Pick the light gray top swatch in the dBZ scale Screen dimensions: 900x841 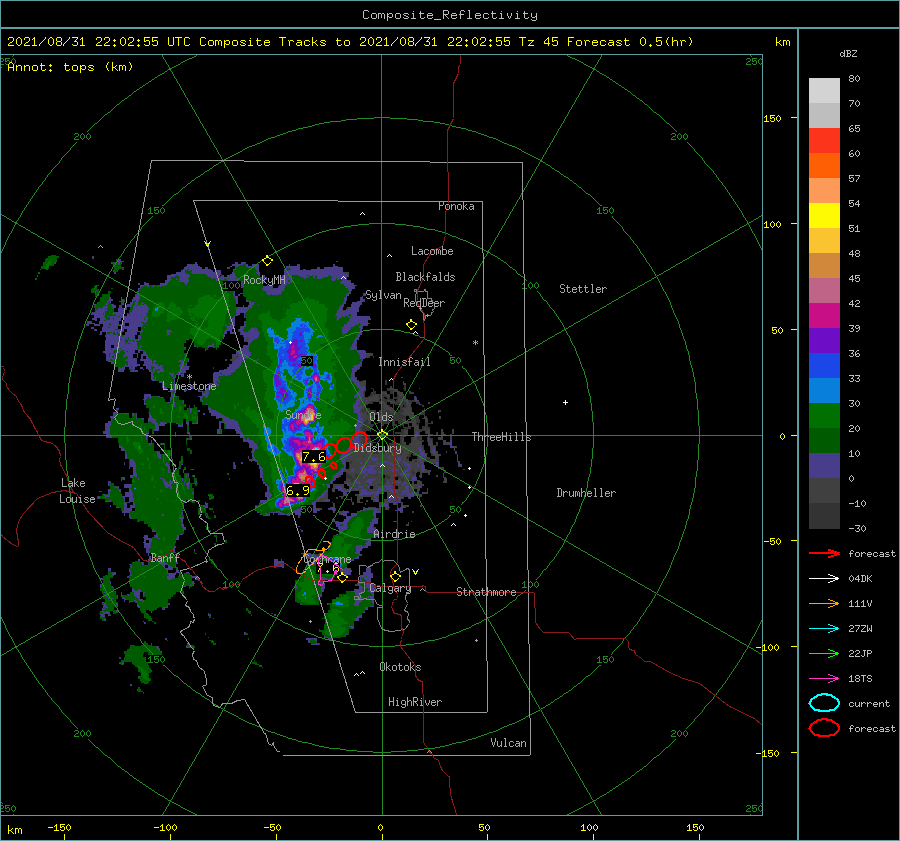(824, 91)
